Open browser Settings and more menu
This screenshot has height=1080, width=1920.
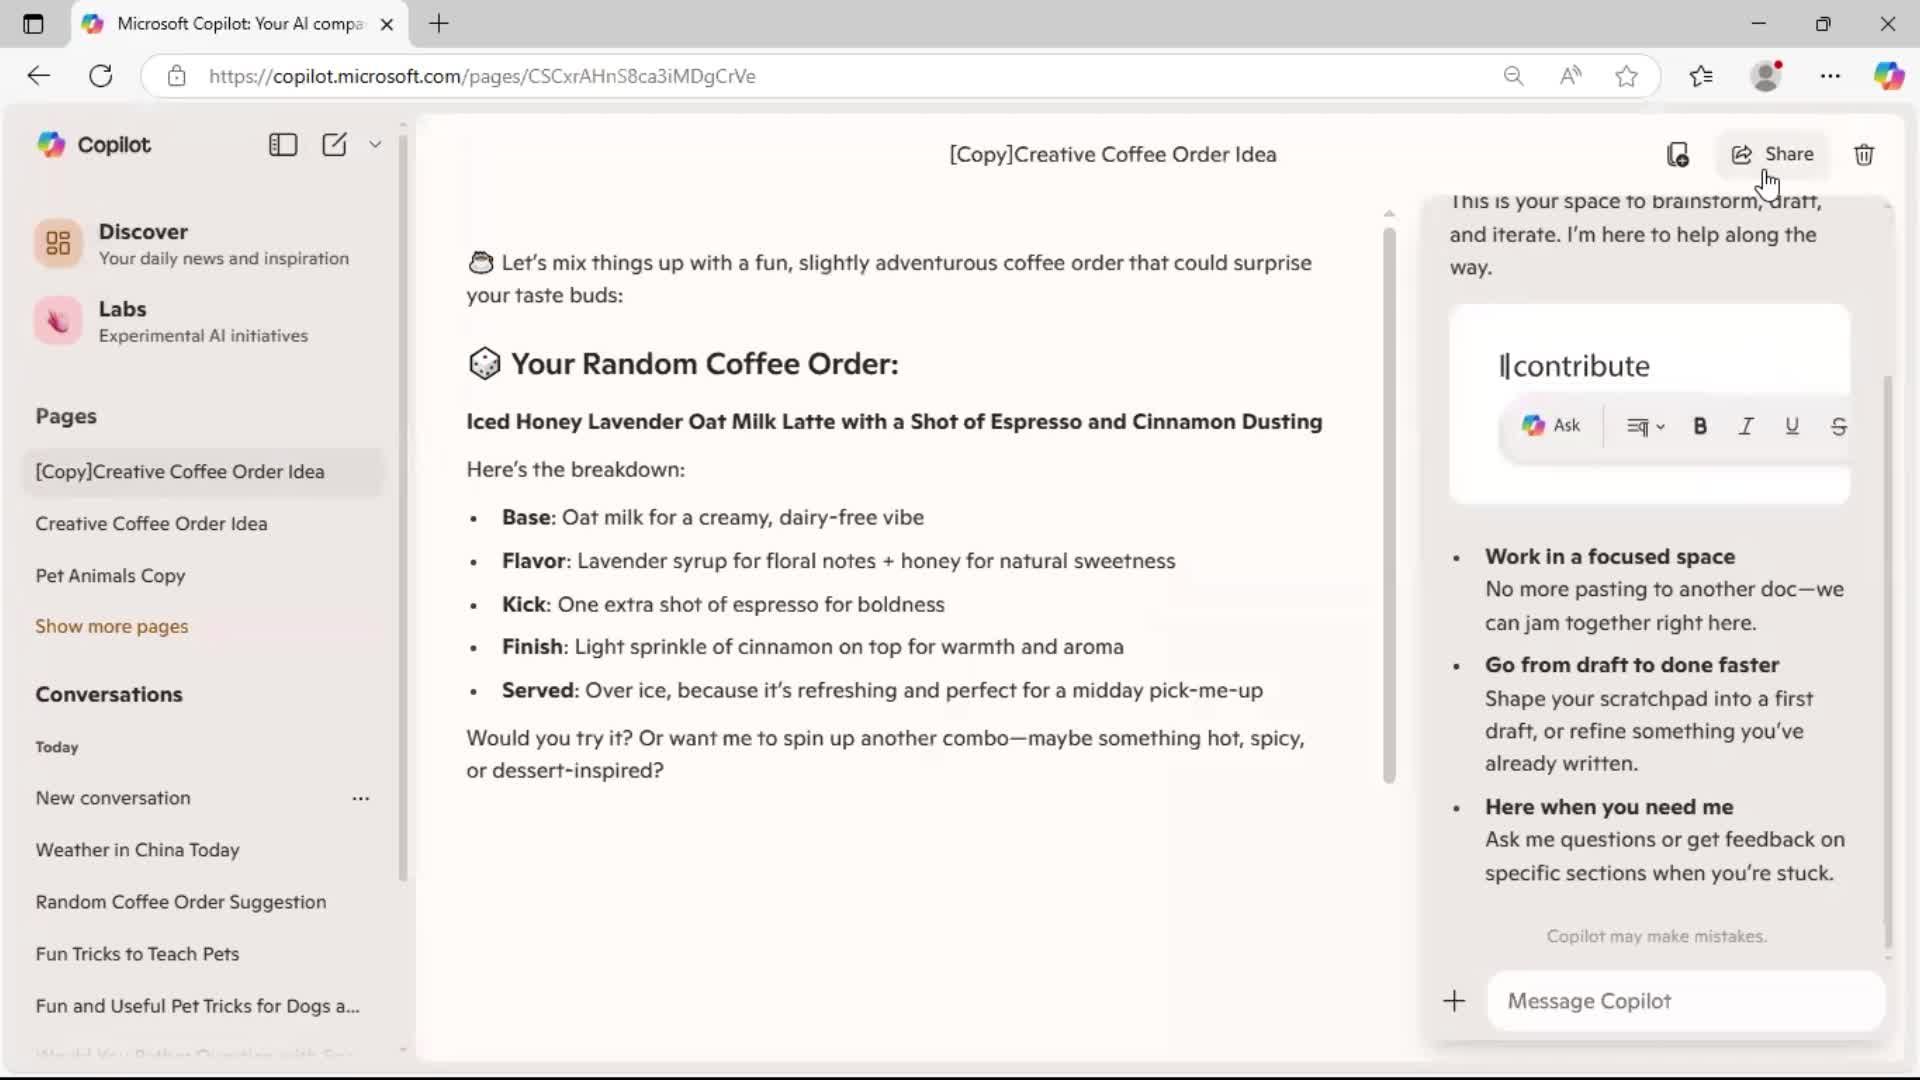point(1830,76)
